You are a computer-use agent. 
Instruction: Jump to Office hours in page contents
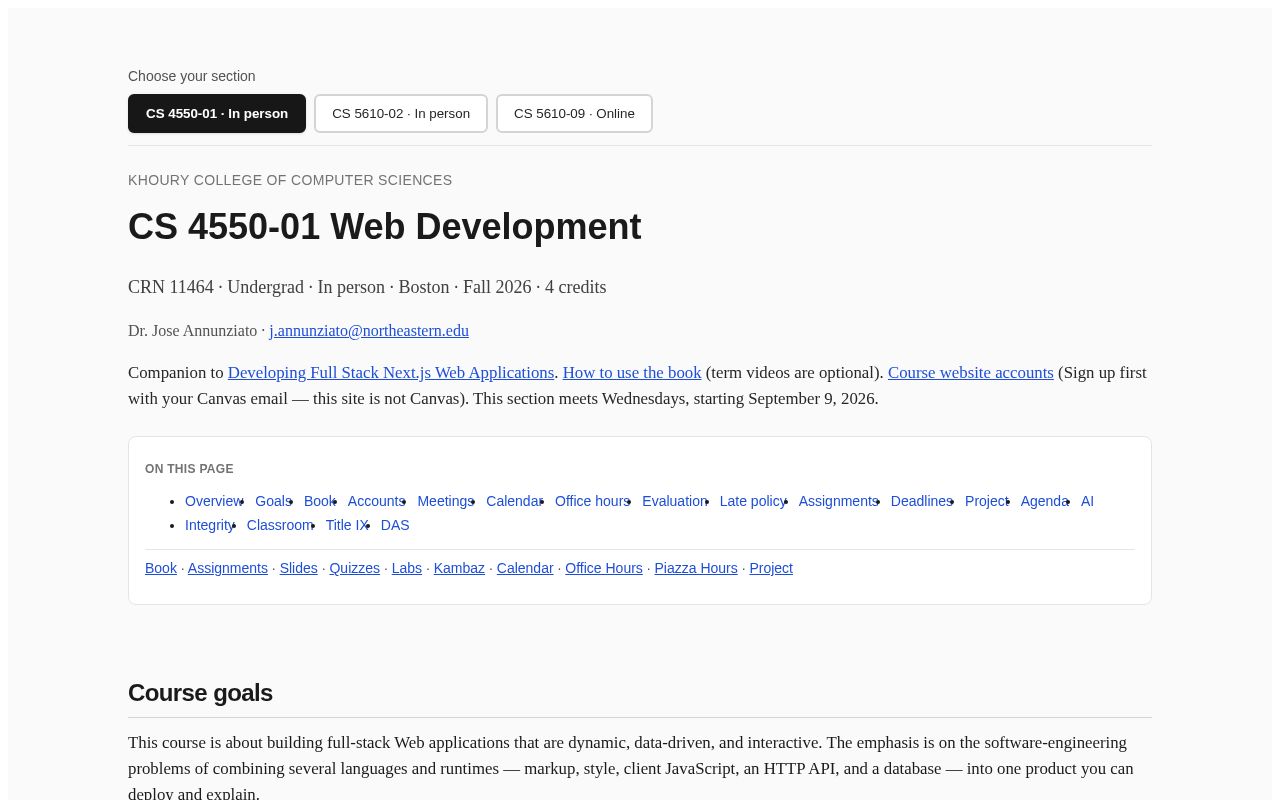pyautogui.click(x=592, y=501)
